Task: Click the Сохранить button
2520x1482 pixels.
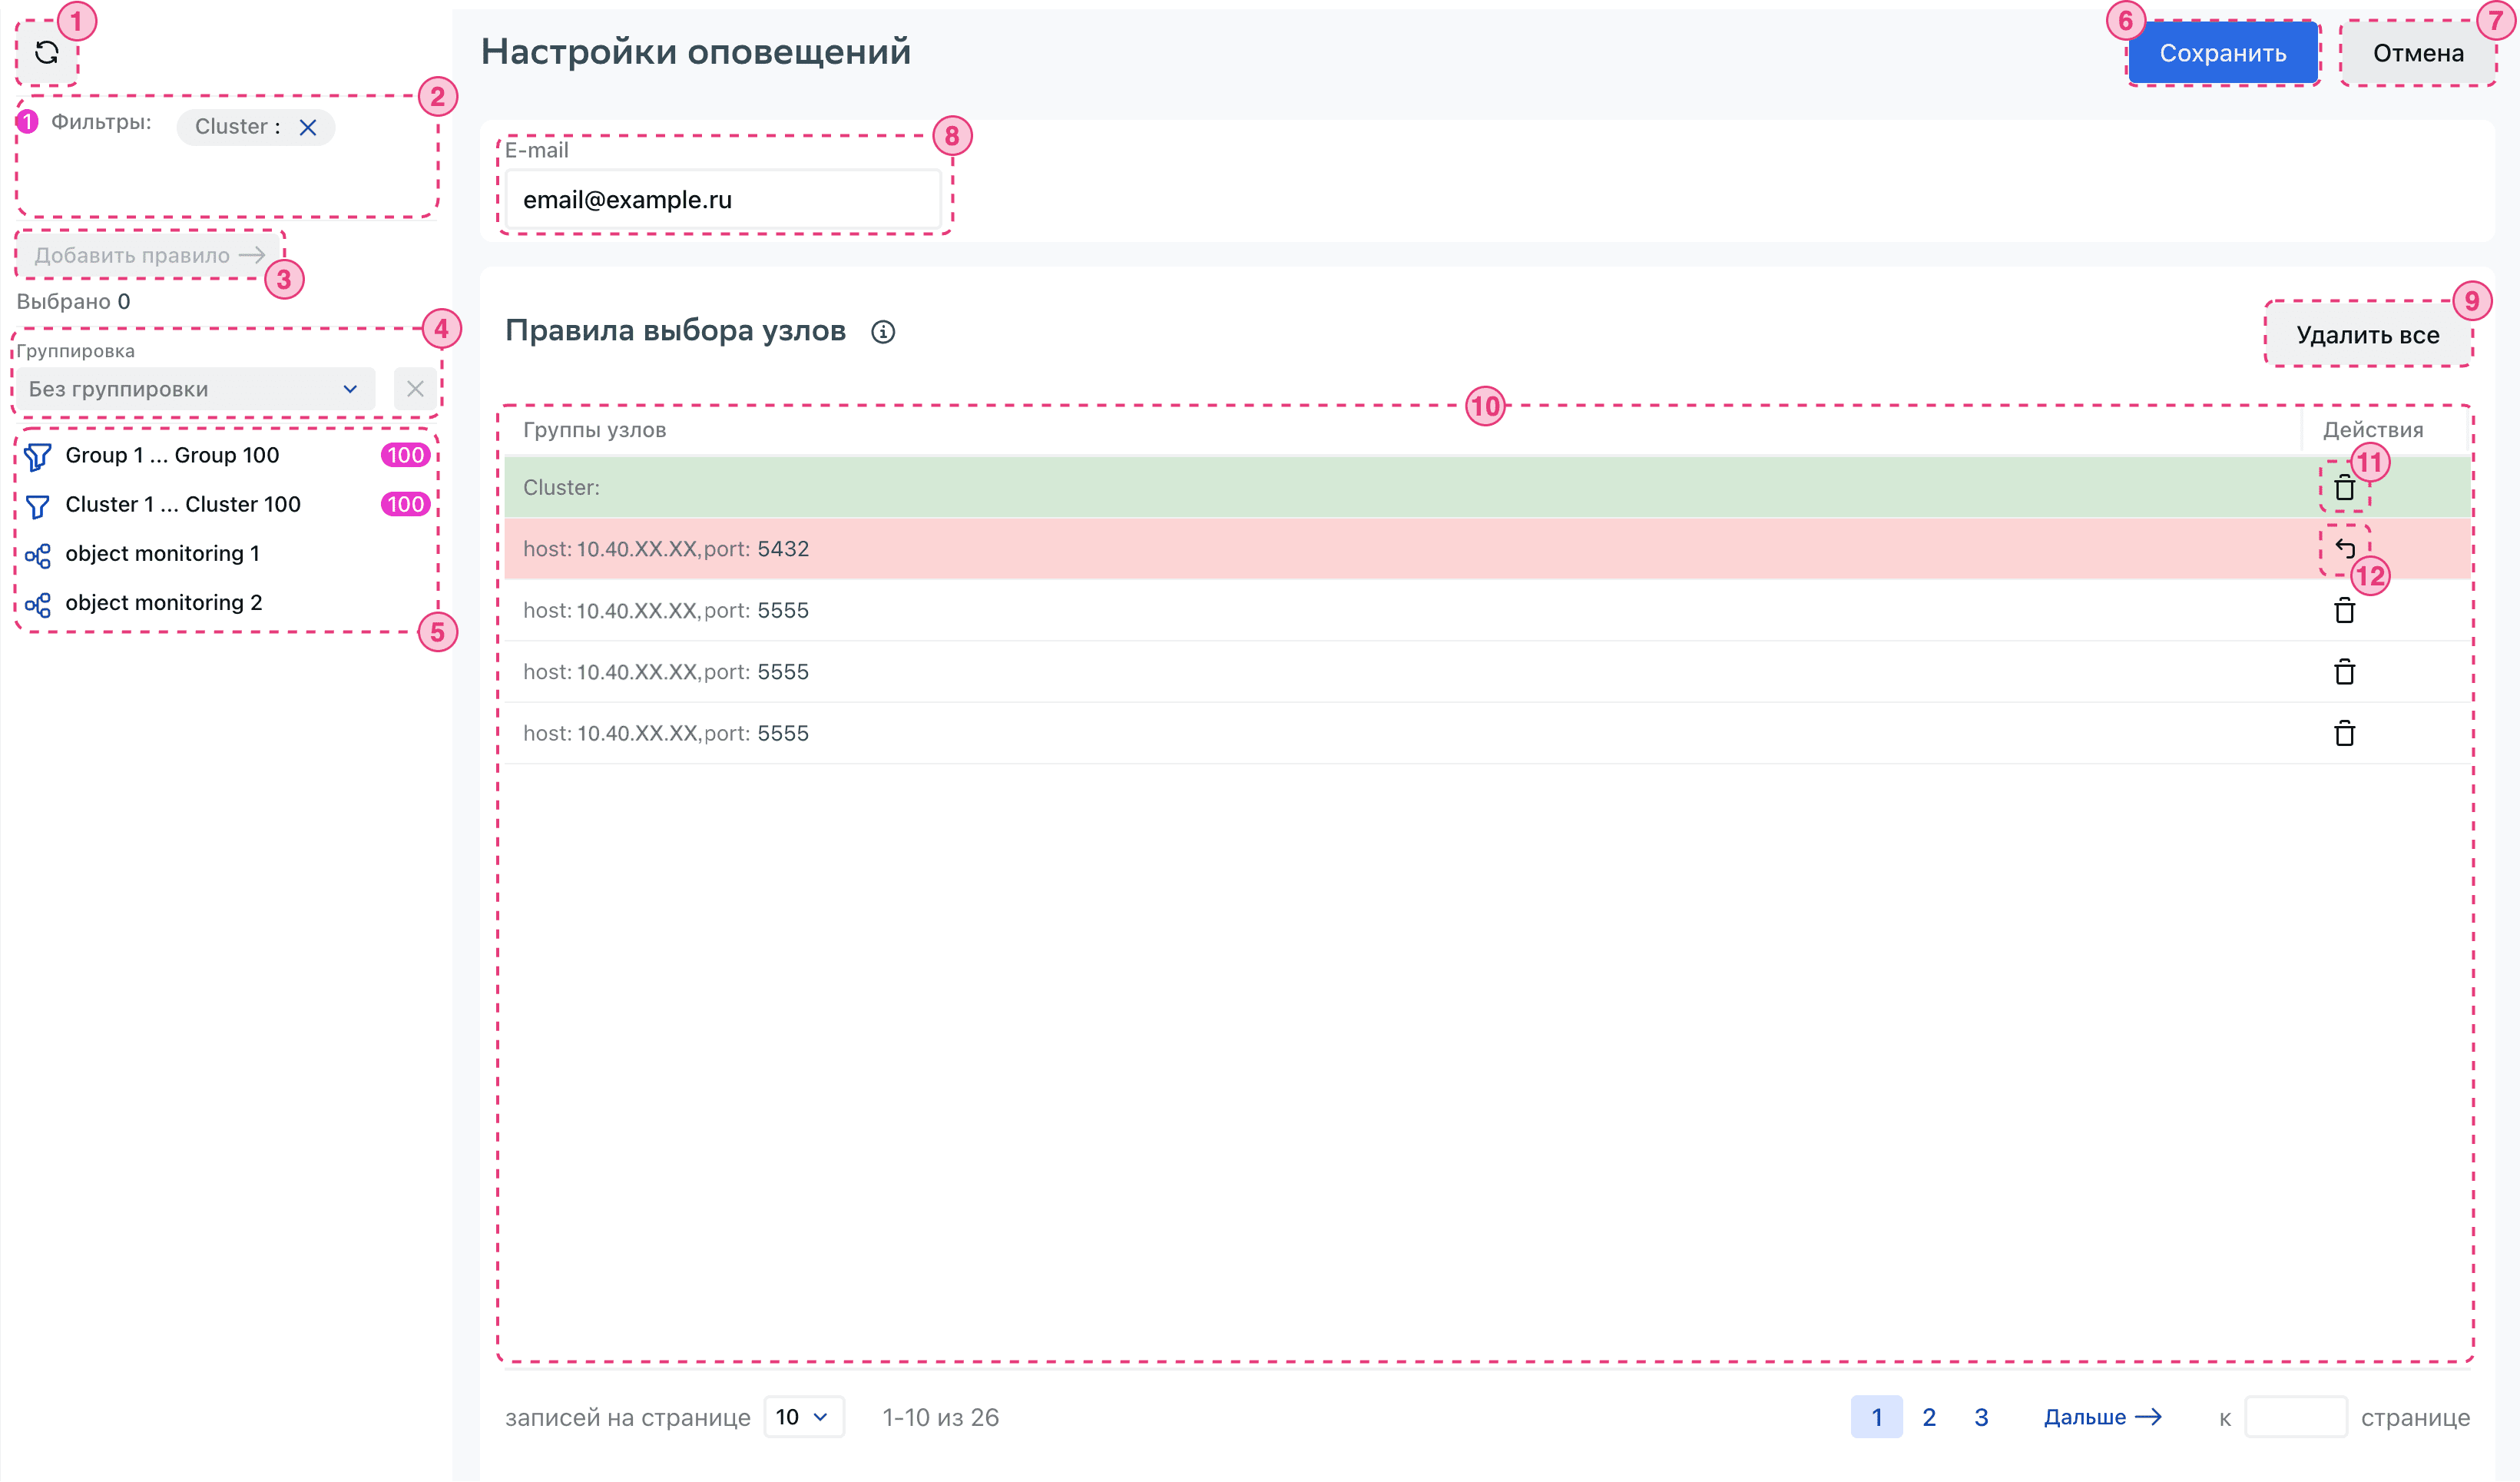Action: coord(2222,53)
